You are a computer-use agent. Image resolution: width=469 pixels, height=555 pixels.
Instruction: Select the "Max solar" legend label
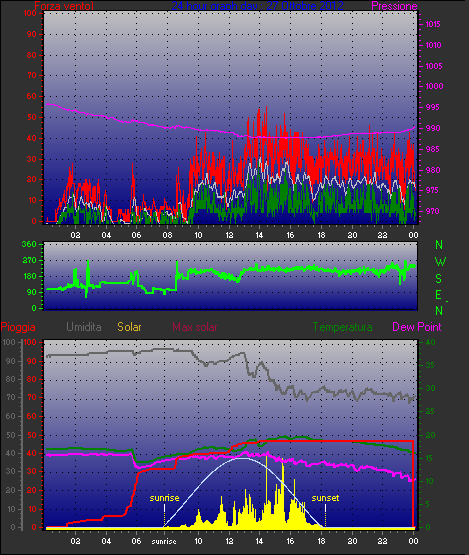pyautogui.click(x=195, y=327)
